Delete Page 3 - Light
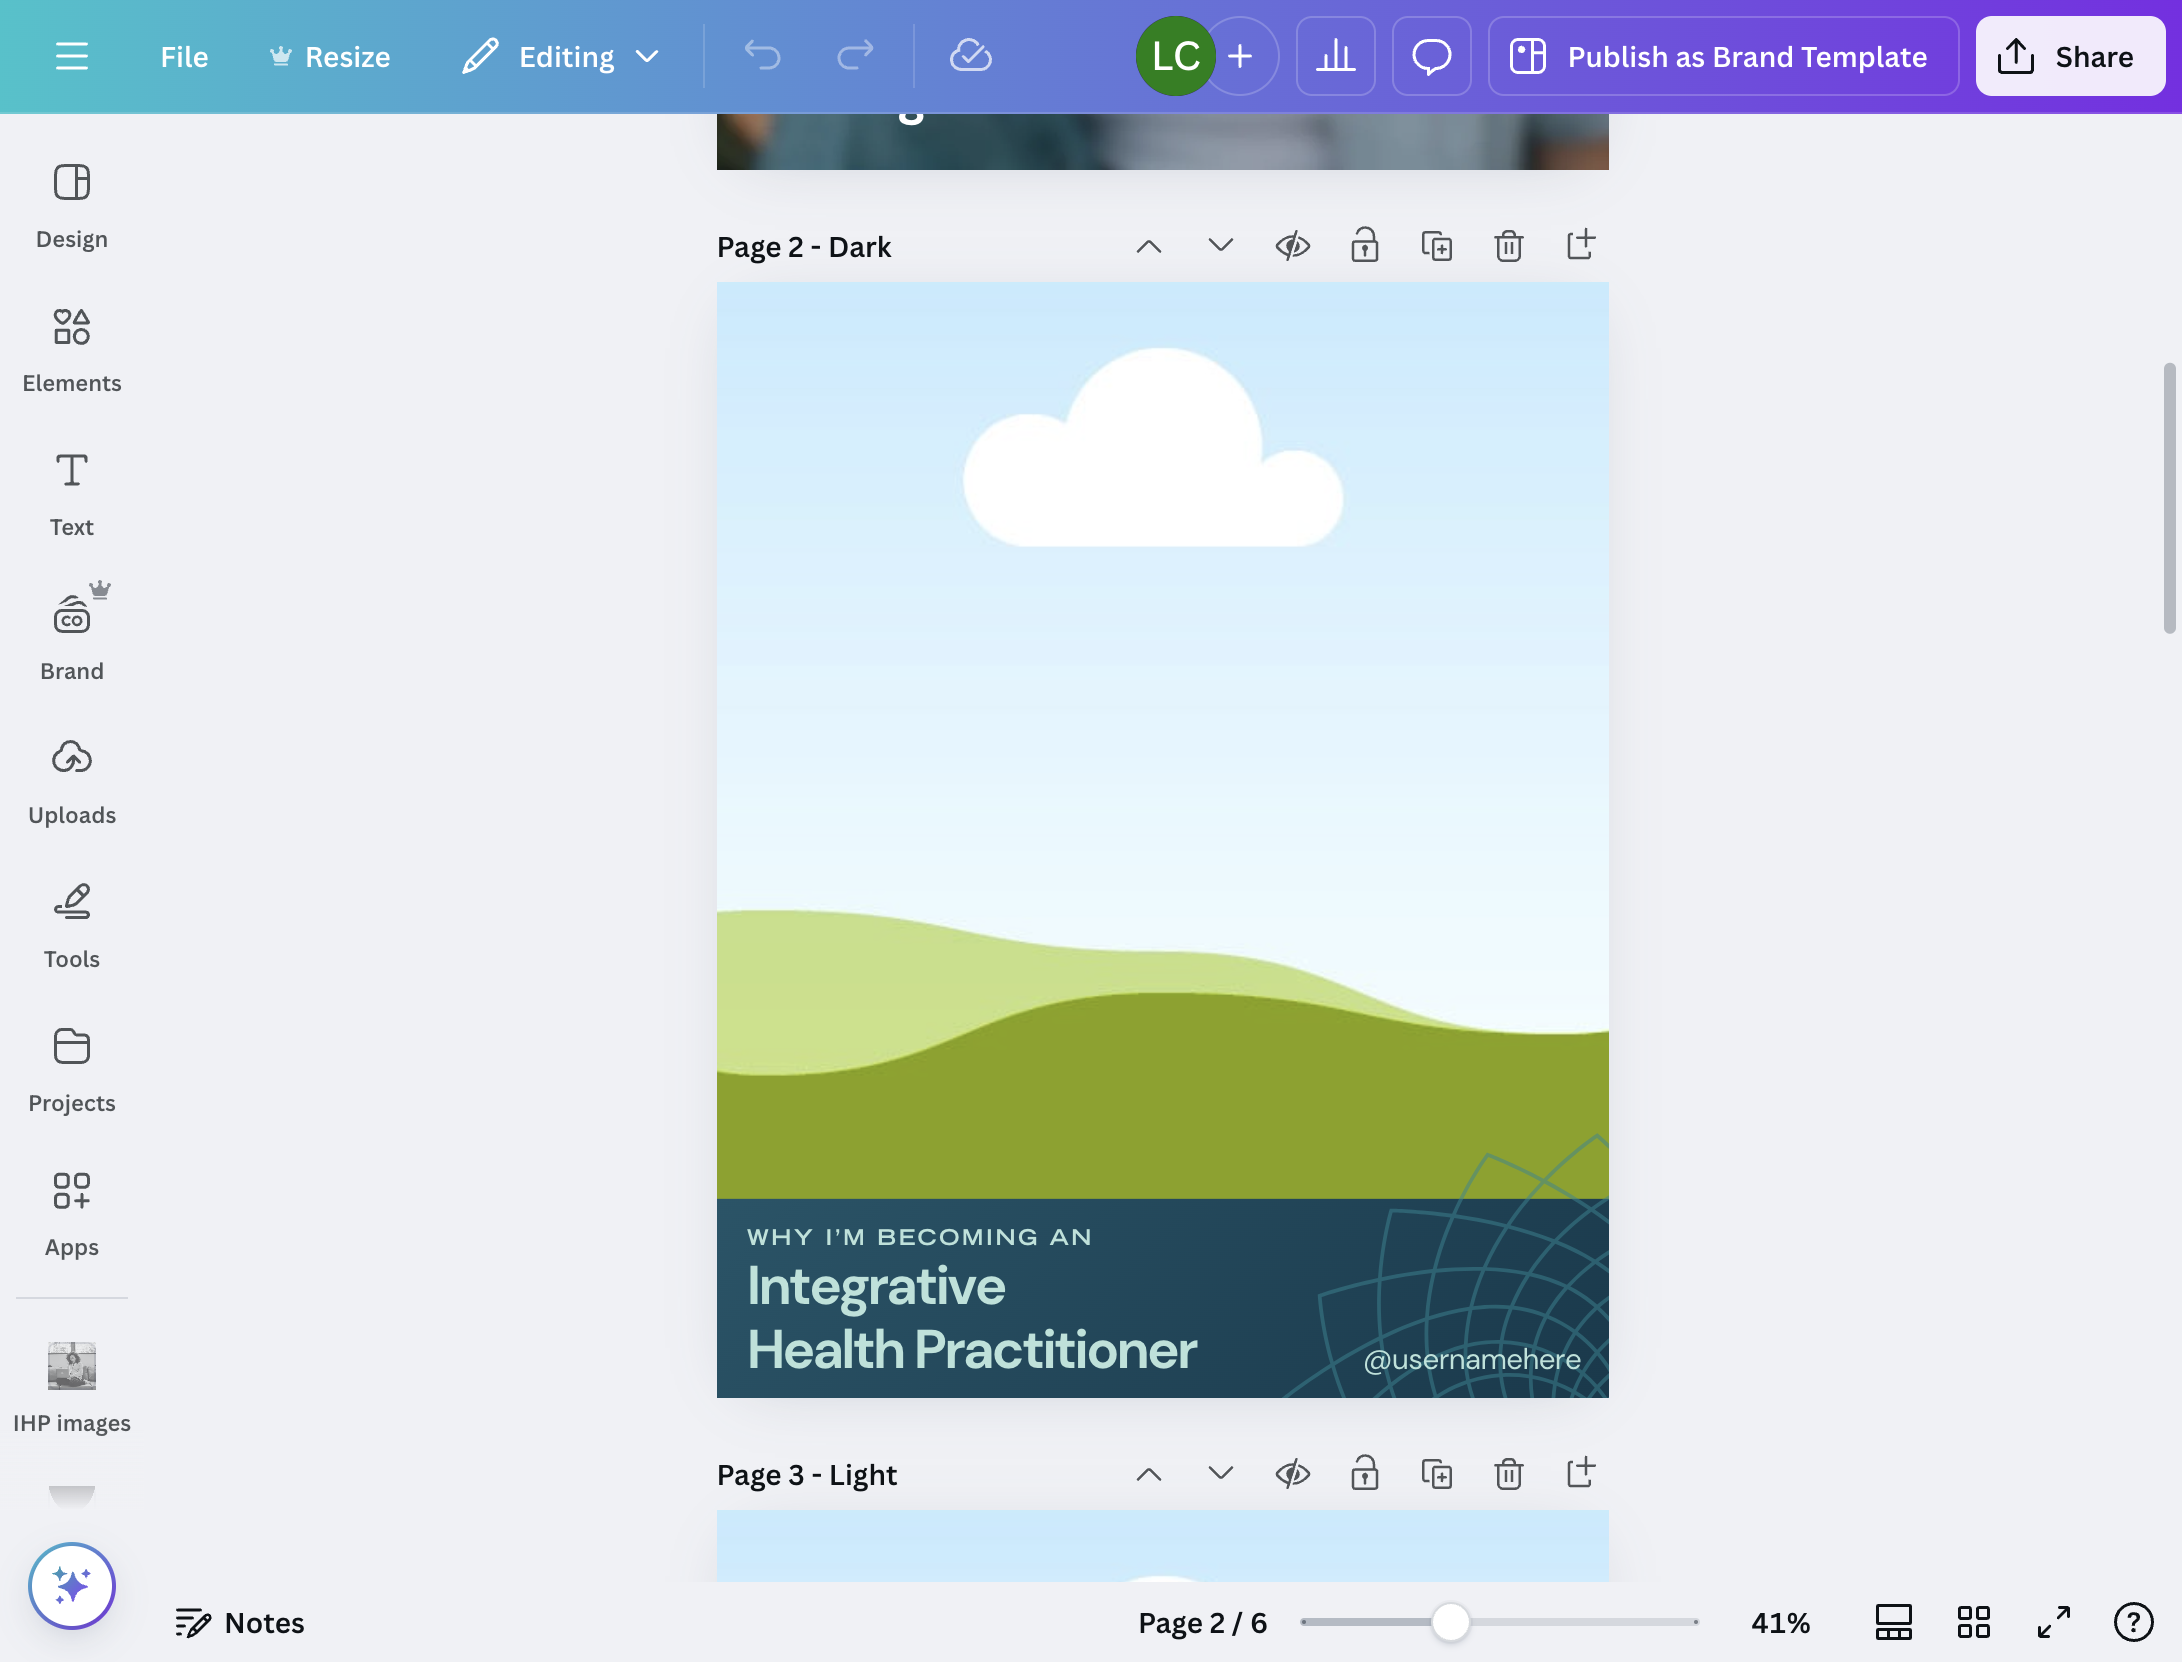 (x=1509, y=1474)
